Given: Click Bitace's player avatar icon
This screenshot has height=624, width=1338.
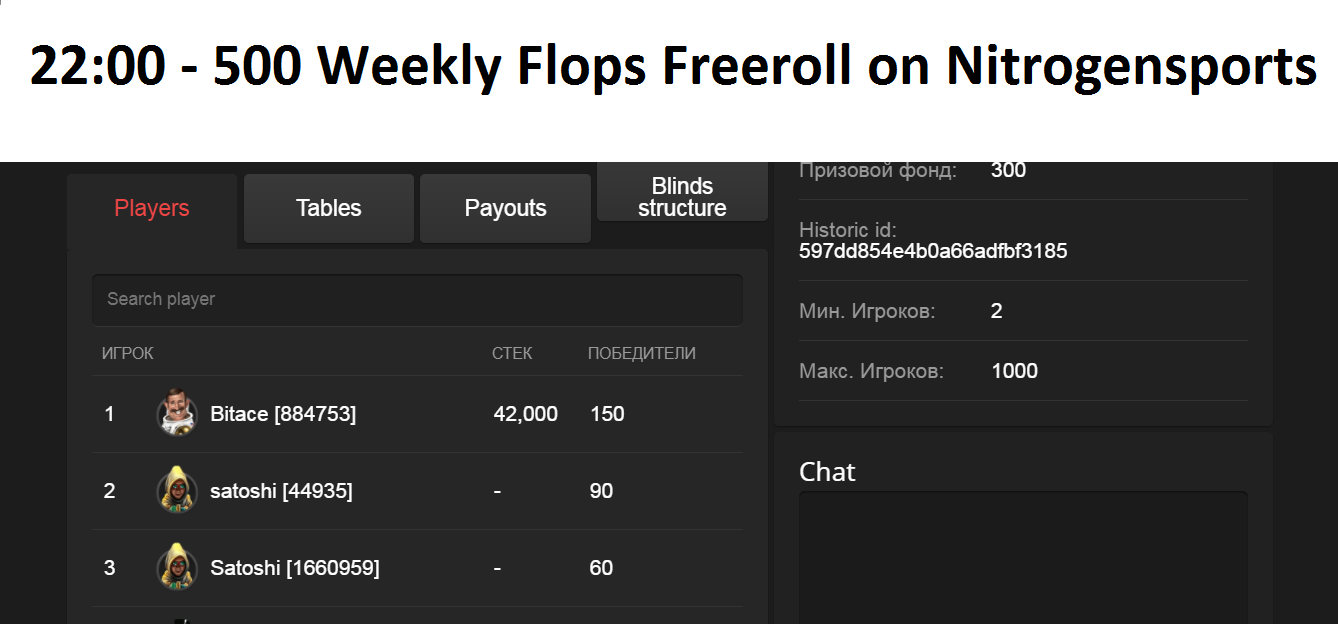Looking at the screenshot, I should 177,413.
